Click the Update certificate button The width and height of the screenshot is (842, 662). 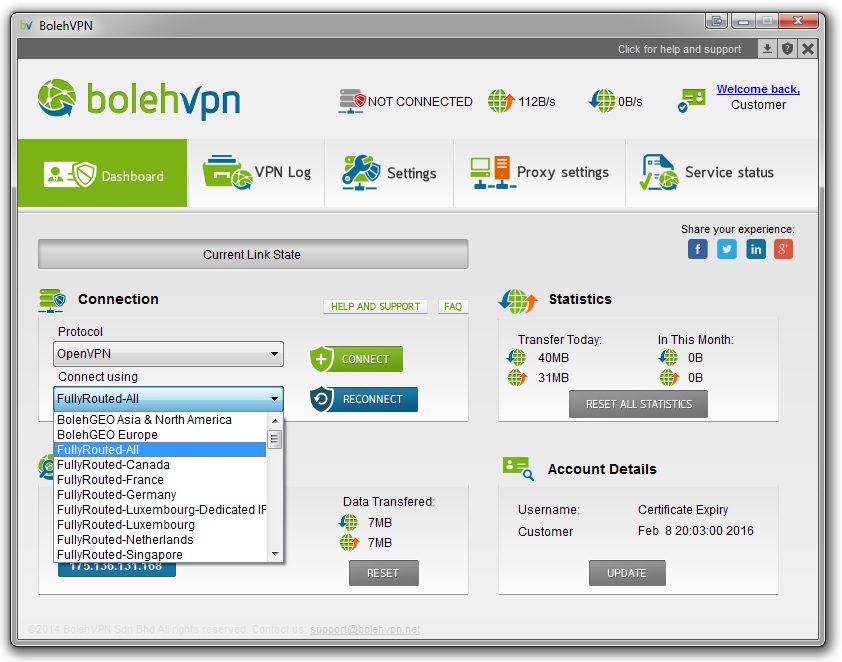point(627,573)
